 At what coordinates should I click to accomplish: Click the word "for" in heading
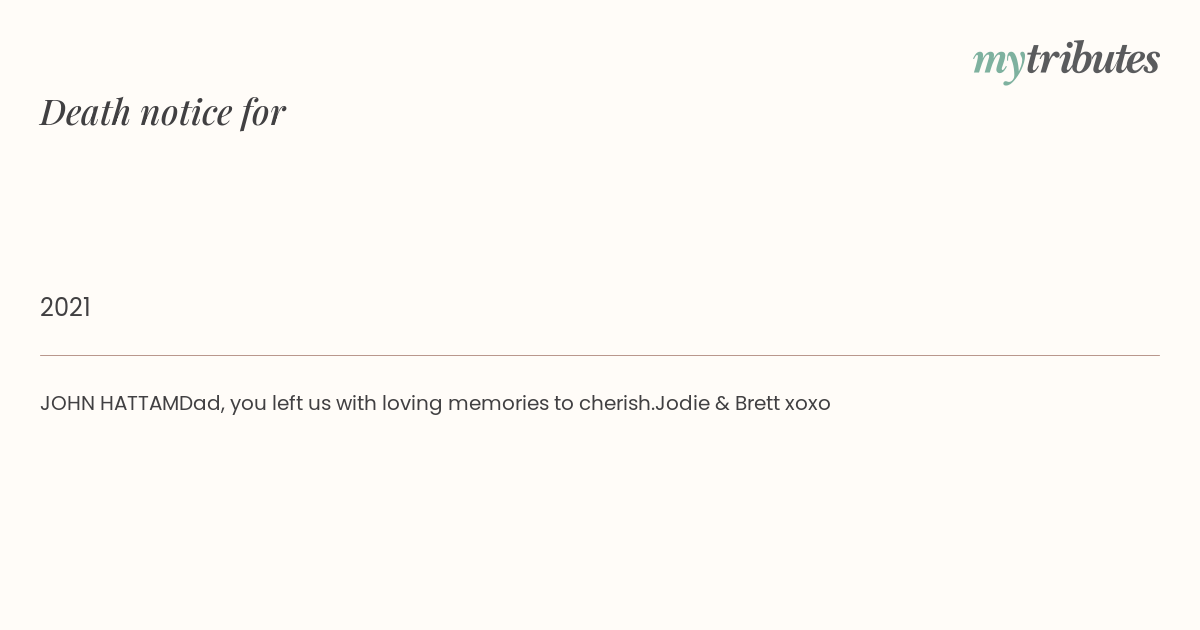(263, 112)
